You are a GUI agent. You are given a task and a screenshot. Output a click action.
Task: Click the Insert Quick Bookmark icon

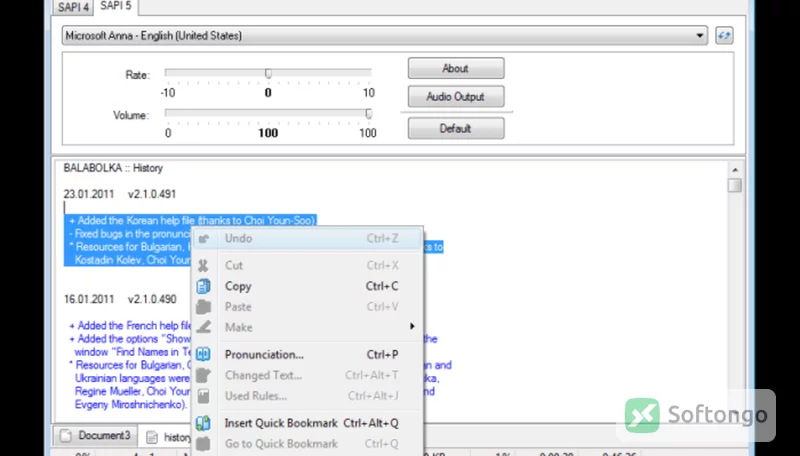(203, 423)
